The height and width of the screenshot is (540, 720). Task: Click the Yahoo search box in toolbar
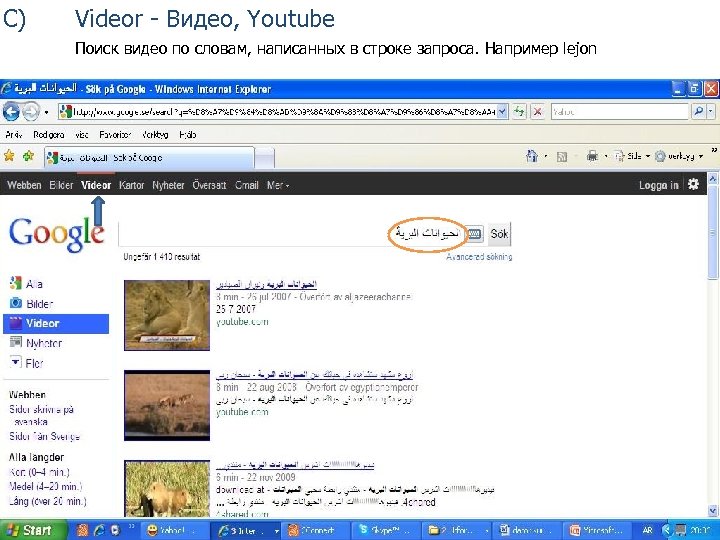pyautogui.click(x=620, y=112)
